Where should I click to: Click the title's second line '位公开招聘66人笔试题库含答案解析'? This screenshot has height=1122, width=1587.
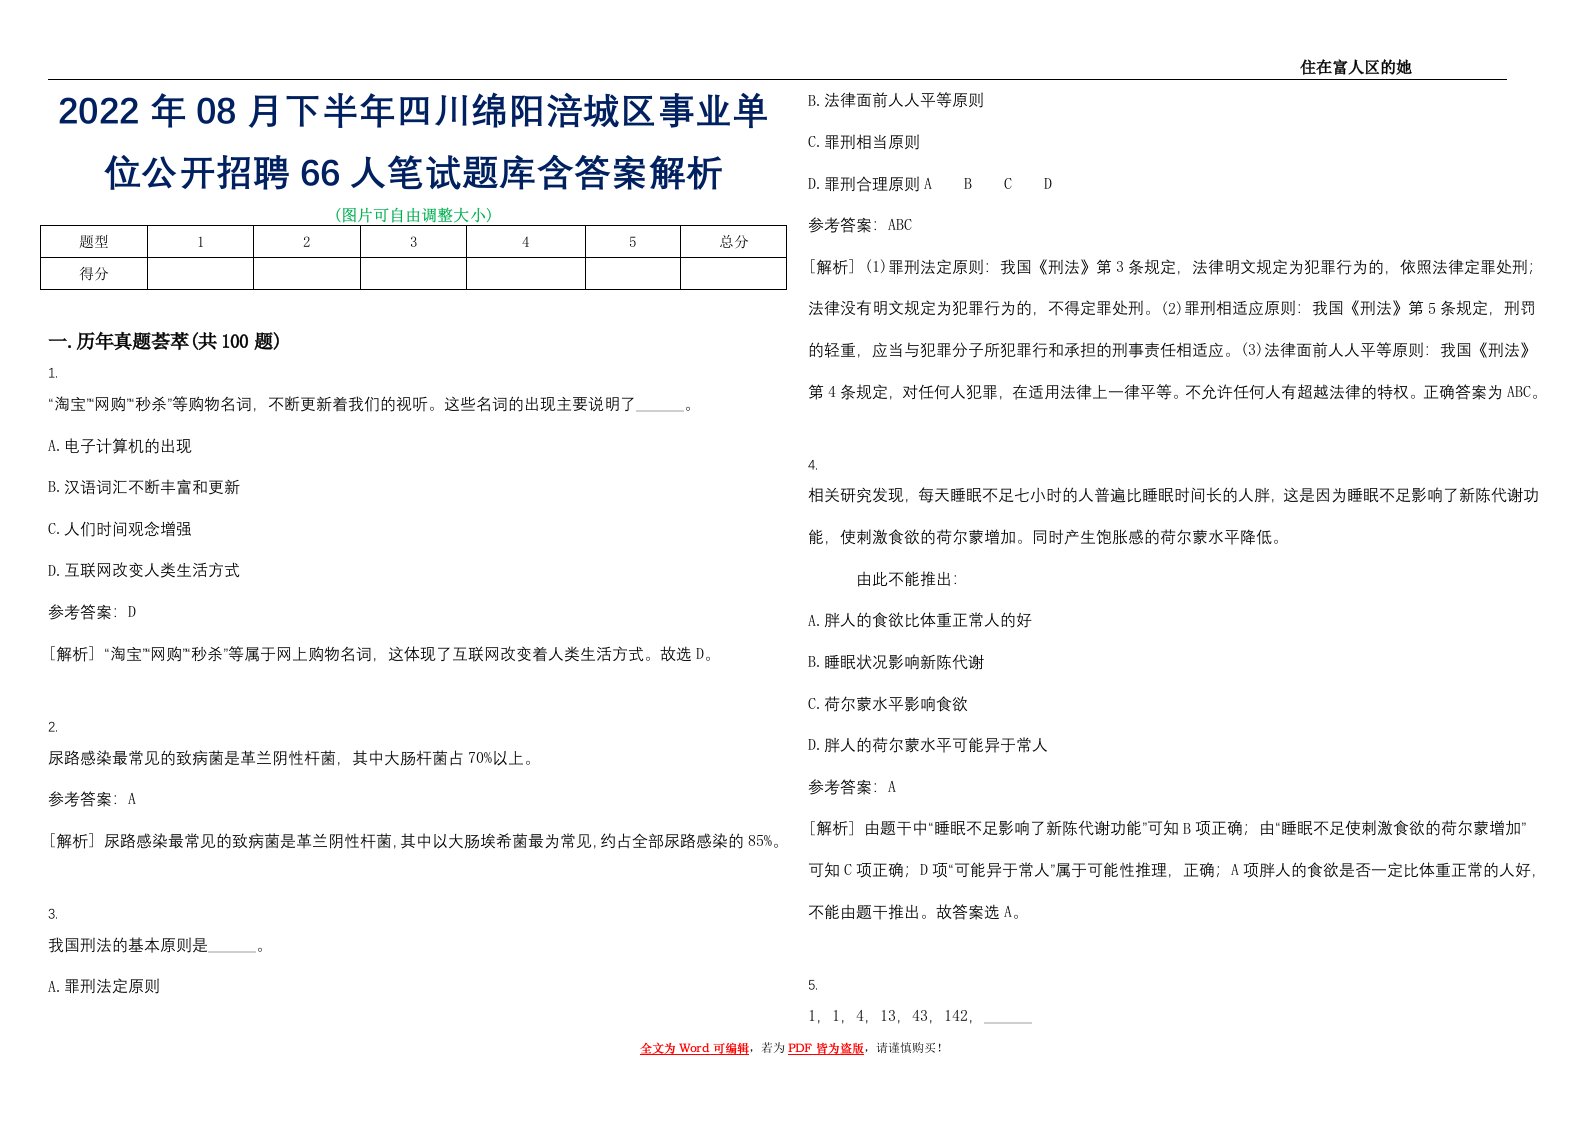click(413, 174)
